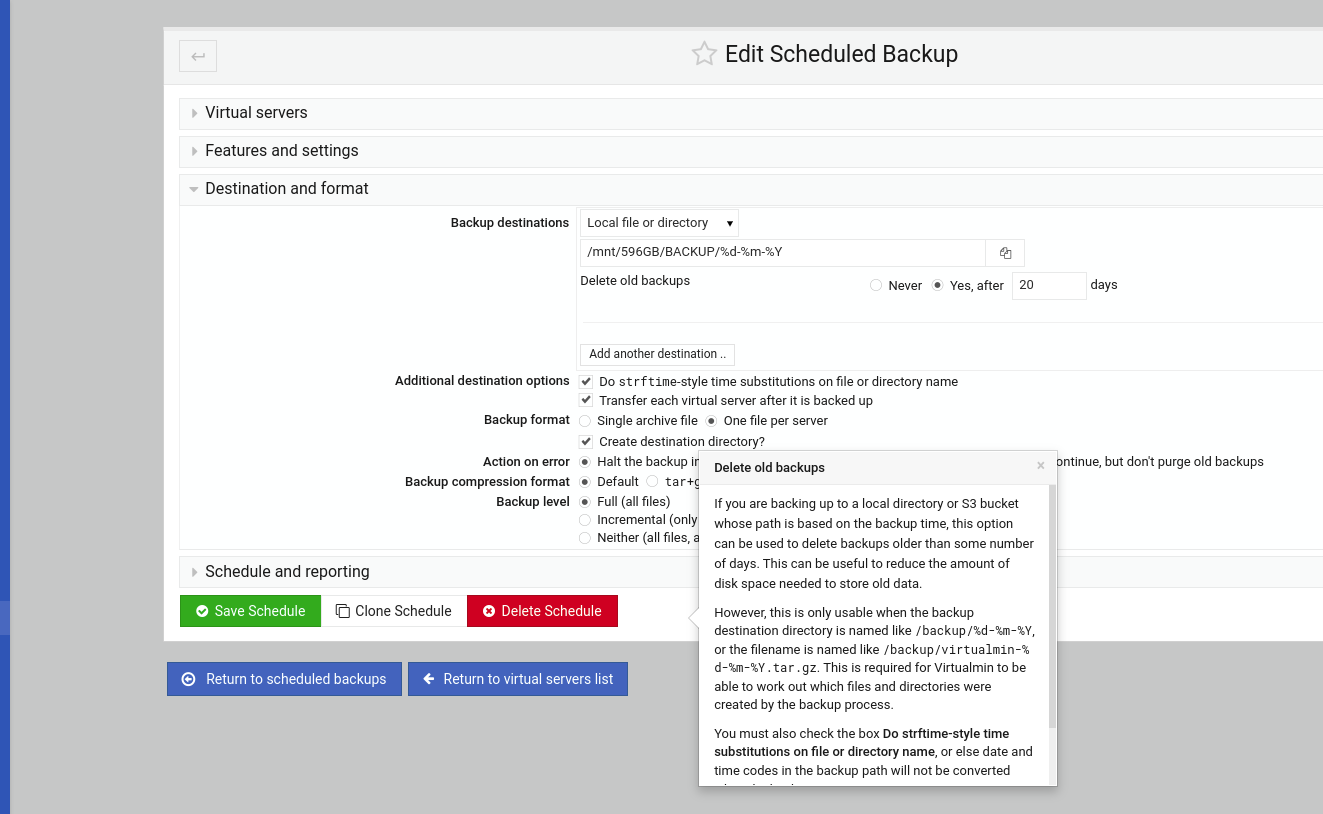Select One file per server format
Image resolution: width=1323 pixels, height=814 pixels.
pyautogui.click(x=711, y=421)
